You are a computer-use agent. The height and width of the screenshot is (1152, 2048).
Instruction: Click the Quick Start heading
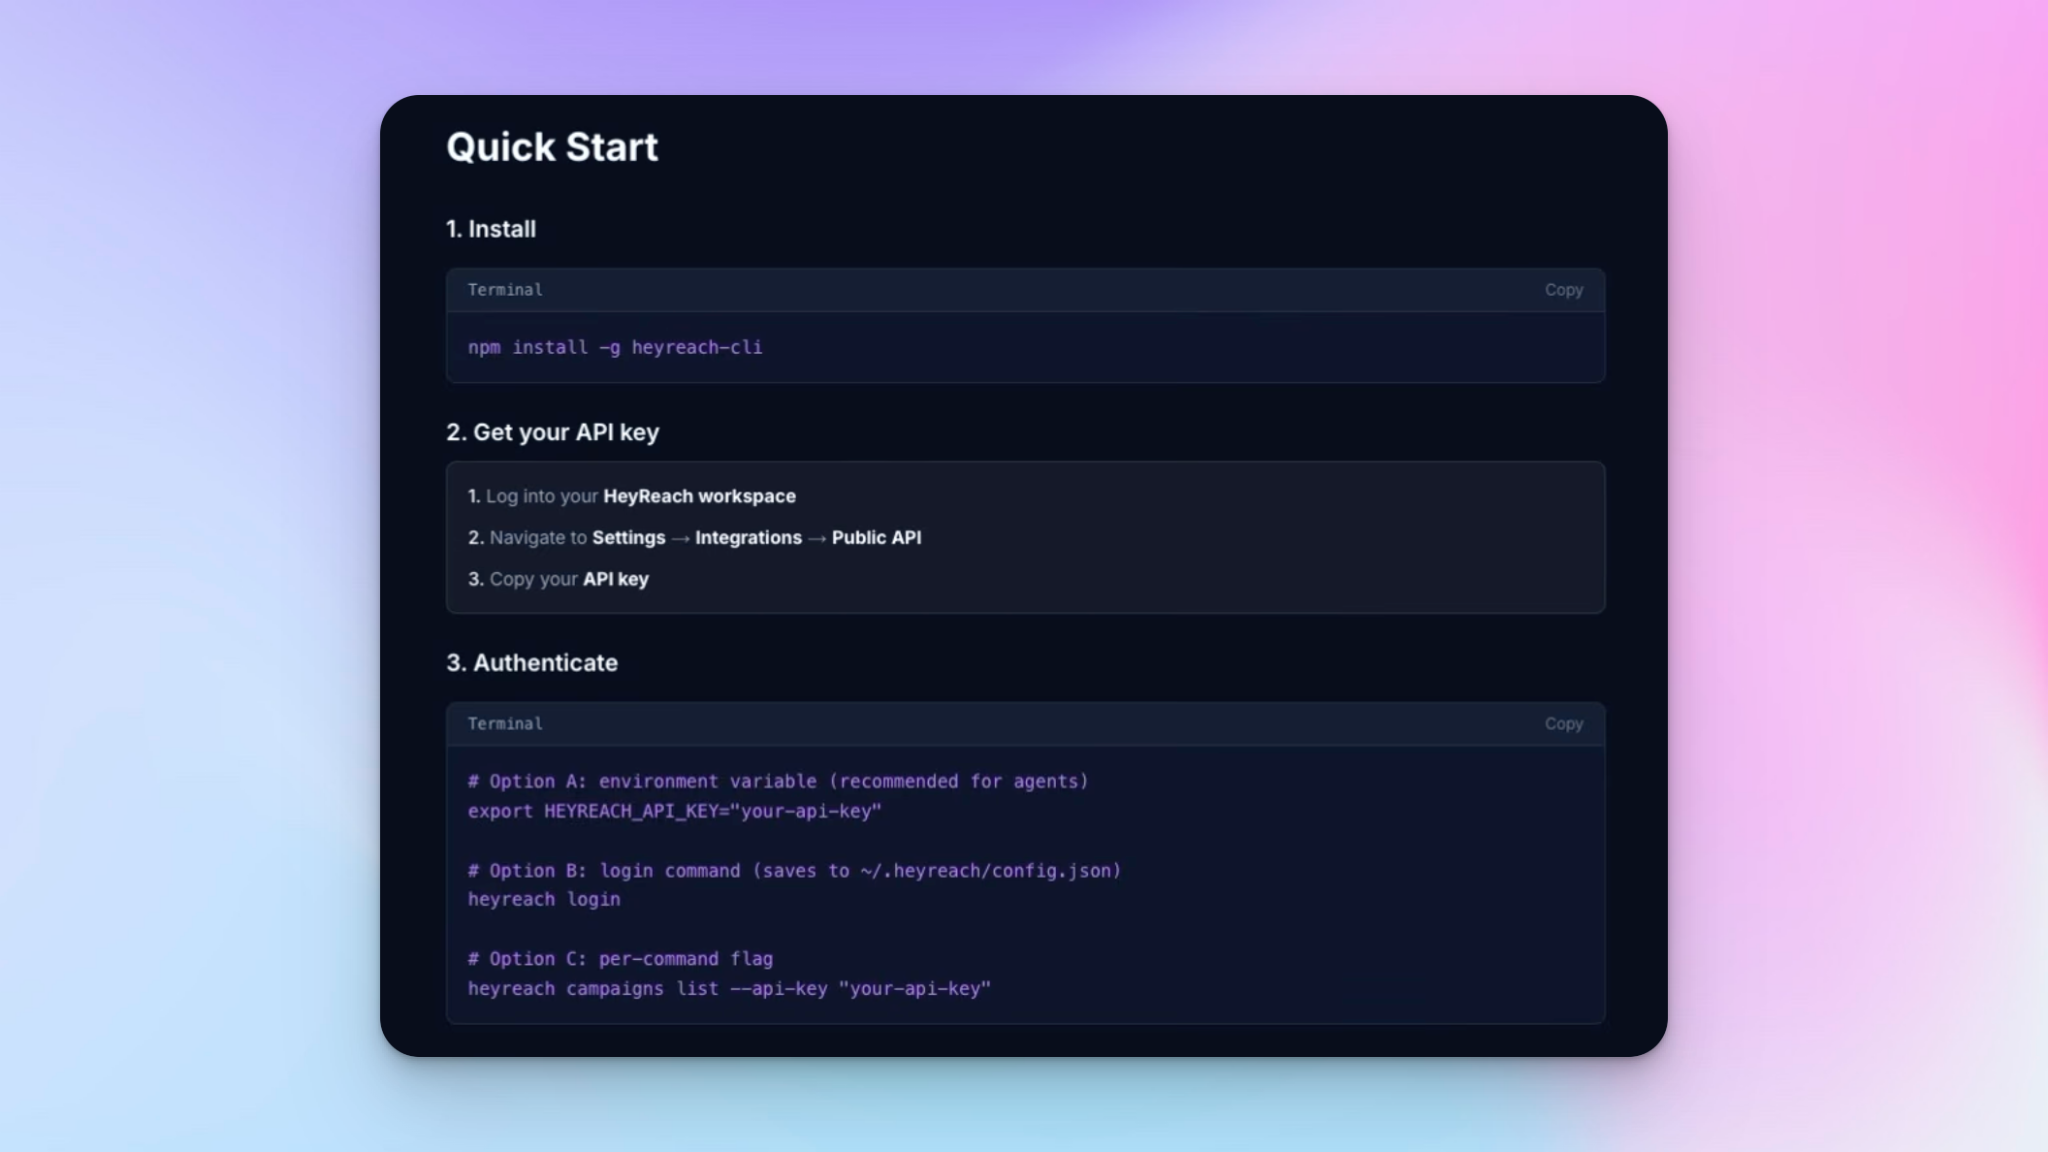(552, 148)
